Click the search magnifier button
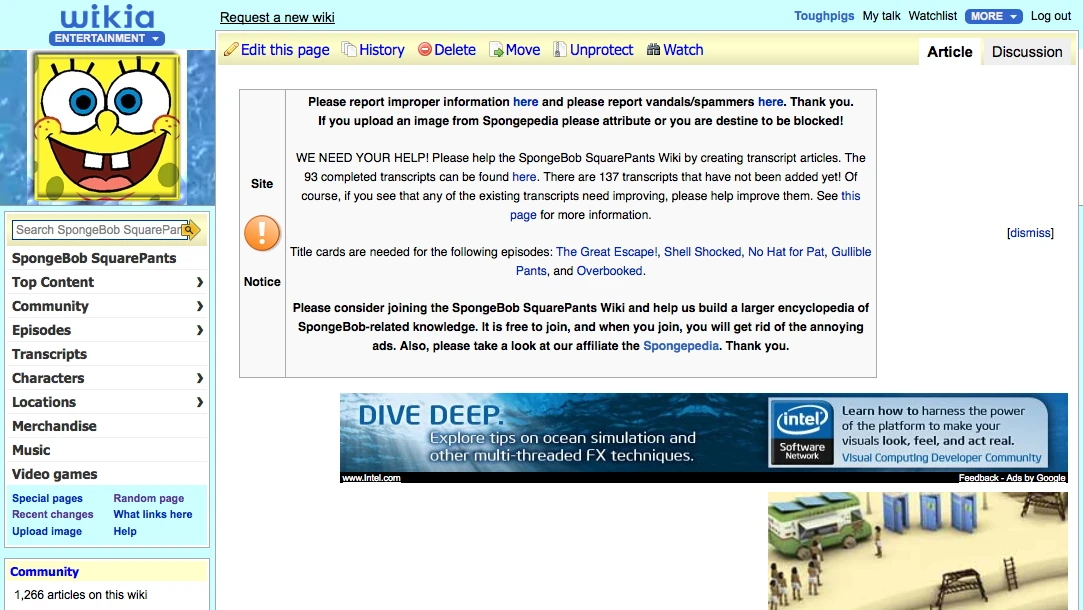The image size is (1083, 610). pyautogui.click(x=191, y=230)
